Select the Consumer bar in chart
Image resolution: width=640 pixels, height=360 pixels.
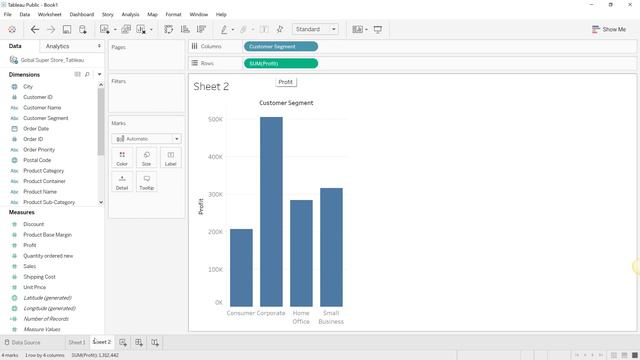pos(241,267)
